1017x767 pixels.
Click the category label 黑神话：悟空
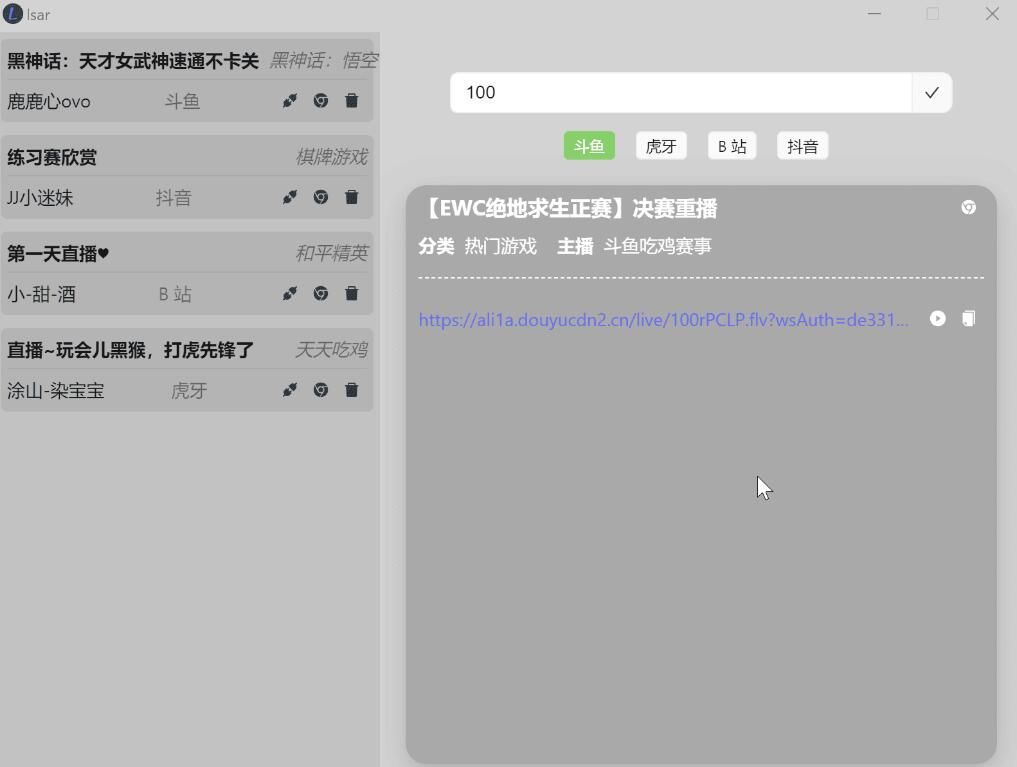point(324,61)
